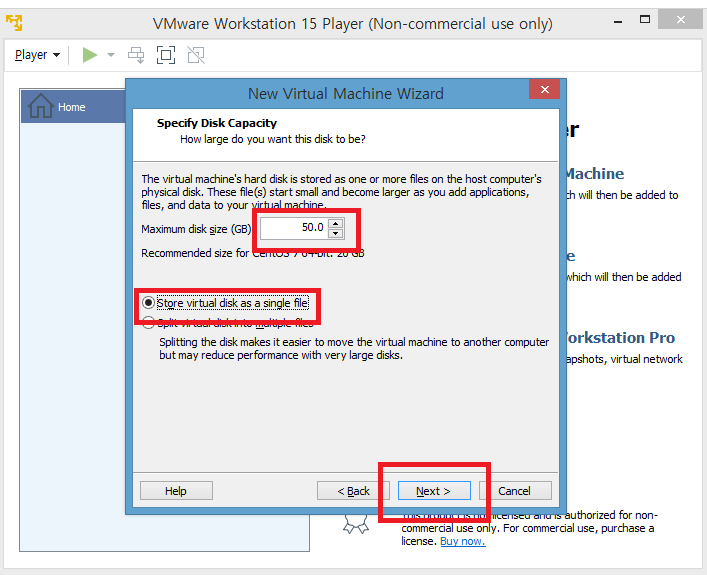Go to previous step with Back button
Screen dimensions: 707x575
(353, 491)
